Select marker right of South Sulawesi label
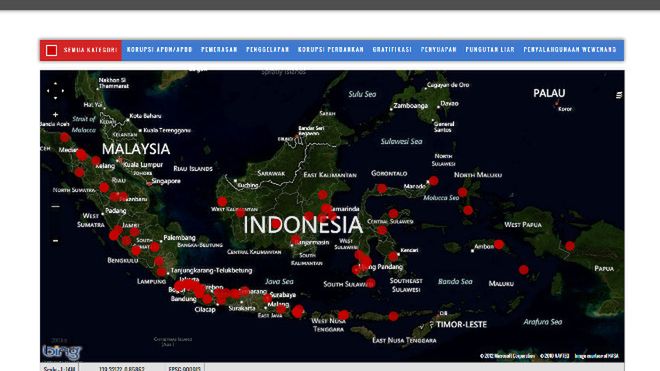The image size is (660, 371). [370, 283]
